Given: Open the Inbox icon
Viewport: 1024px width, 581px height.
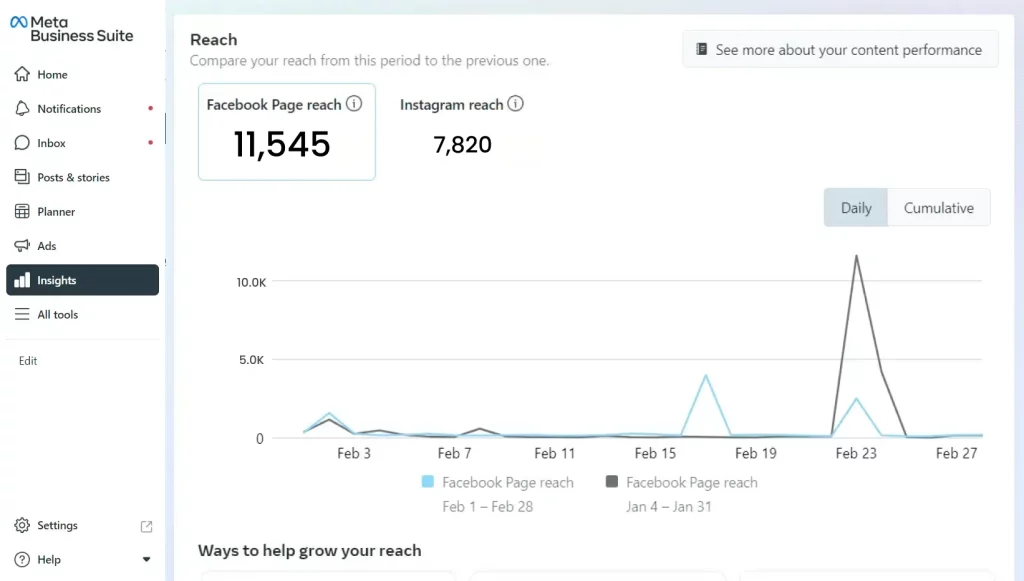Looking at the screenshot, I should pyautogui.click(x=22, y=143).
